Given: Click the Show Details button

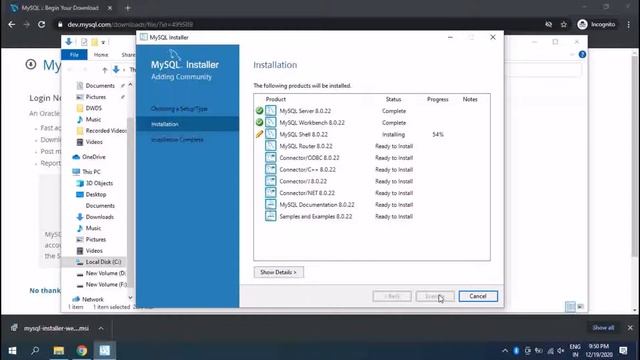Looking at the screenshot, I should click(x=278, y=272).
